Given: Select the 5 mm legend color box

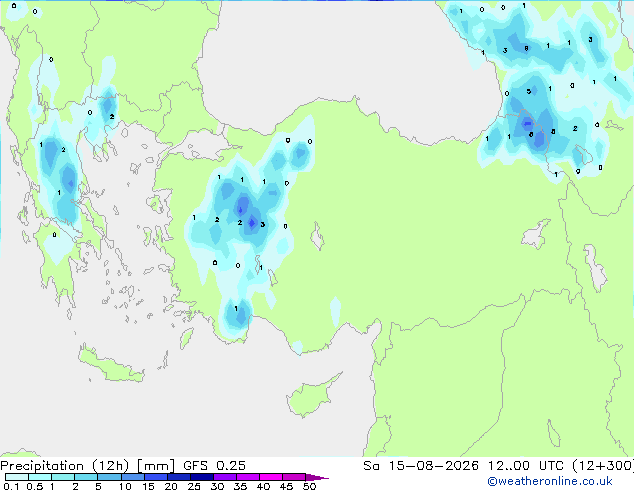Looking at the screenshot, I should 109,477.
